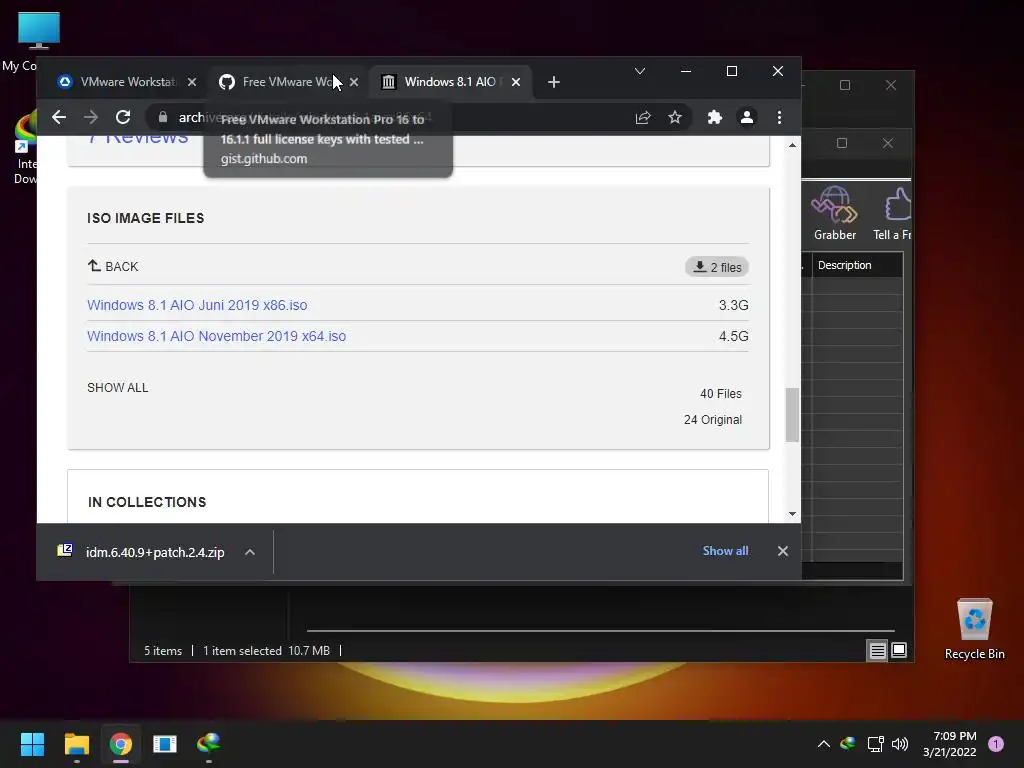Screen dimensions: 1024x768
Task: Expand options for the idm zip download
Action: click(249, 552)
